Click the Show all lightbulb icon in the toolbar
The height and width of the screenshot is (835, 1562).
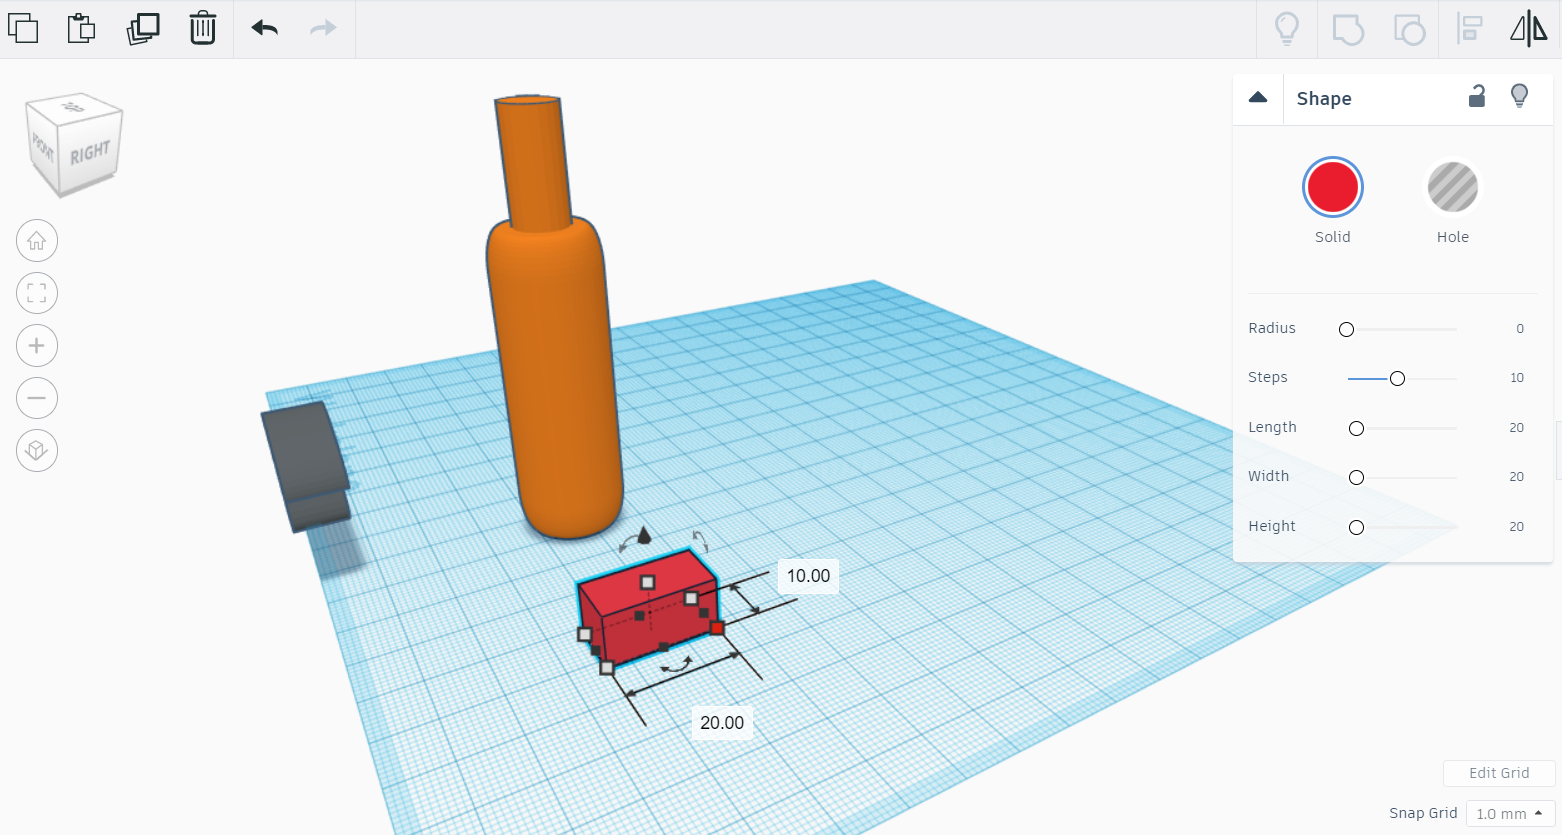(1287, 29)
